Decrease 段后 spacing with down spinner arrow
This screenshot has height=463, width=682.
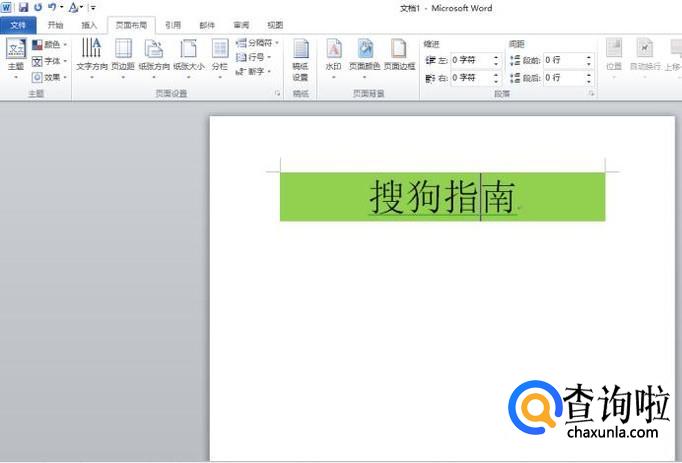click(x=589, y=81)
